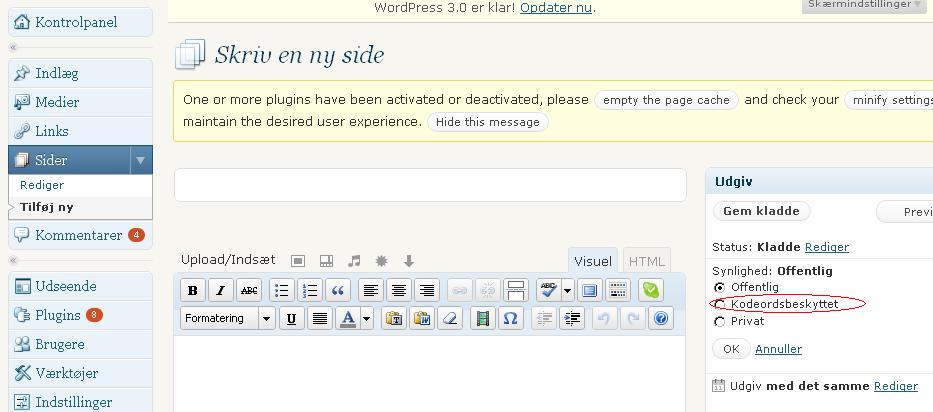Insert a blockquote in the editor
This screenshot has height=412, width=933.
(338, 290)
